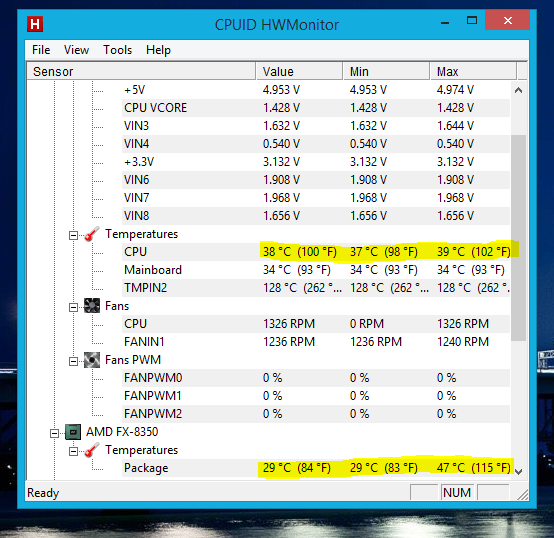
Task: Click the AMD FX-8350 processor chip icon
Action: 73,432
